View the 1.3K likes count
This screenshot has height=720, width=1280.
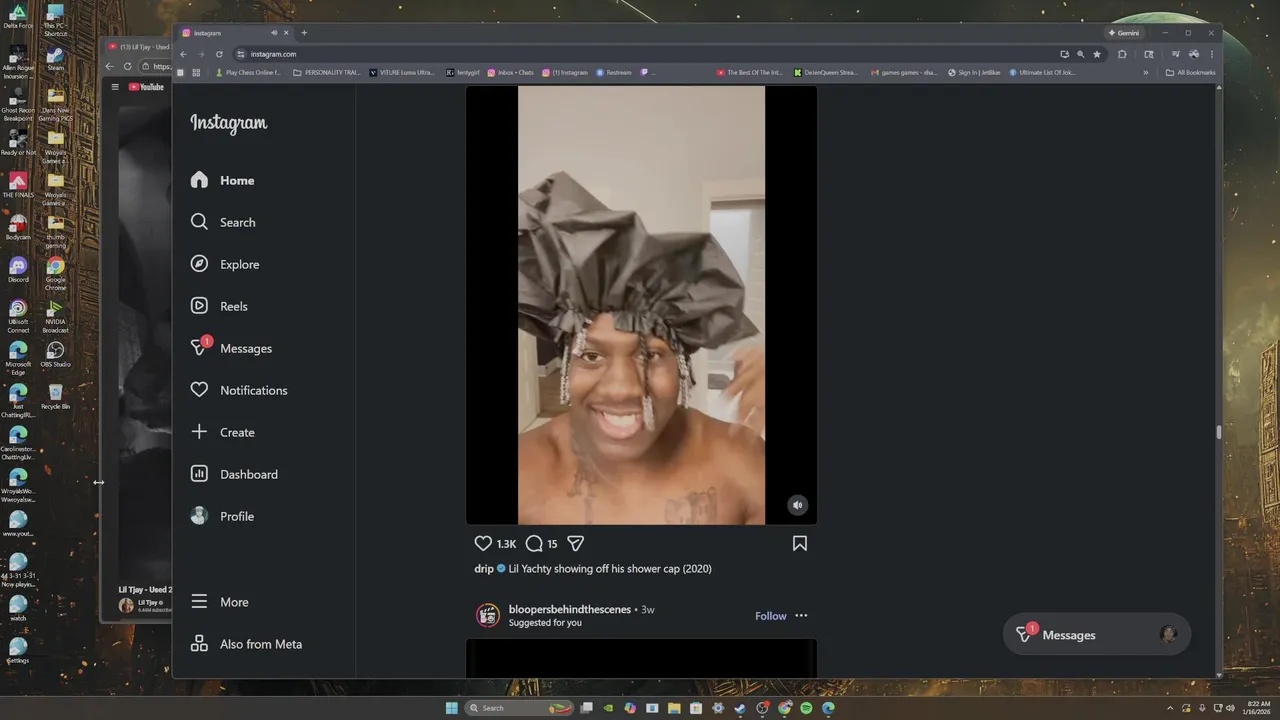pyautogui.click(x=506, y=544)
